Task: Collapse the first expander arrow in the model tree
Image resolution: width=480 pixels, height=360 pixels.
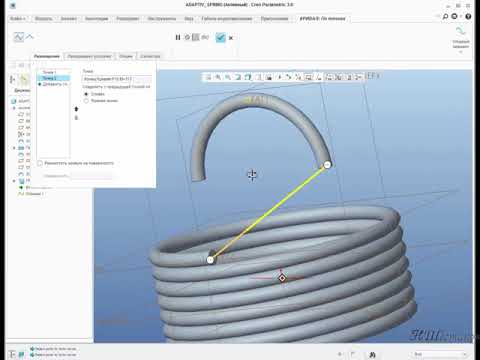Action: (x=14, y=108)
